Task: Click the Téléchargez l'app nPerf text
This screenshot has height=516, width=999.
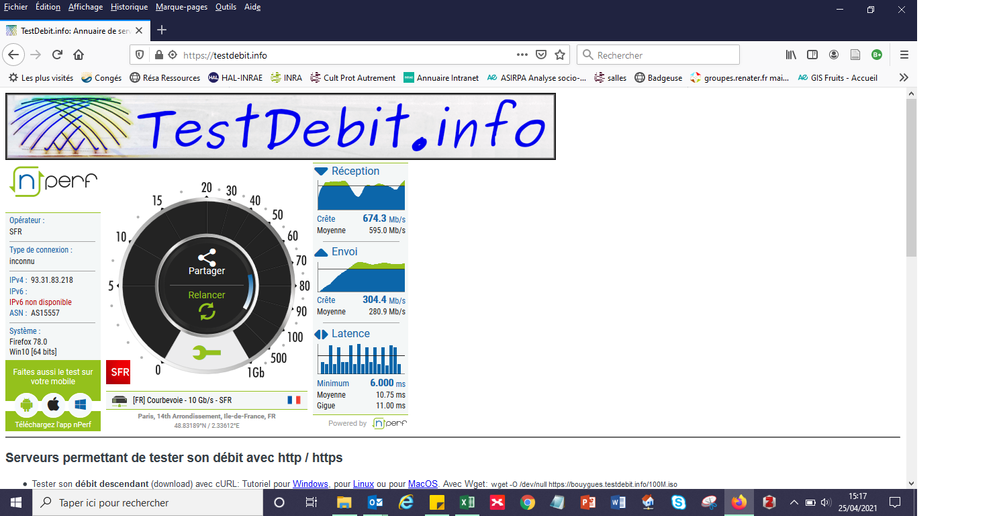Action: coord(53,424)
